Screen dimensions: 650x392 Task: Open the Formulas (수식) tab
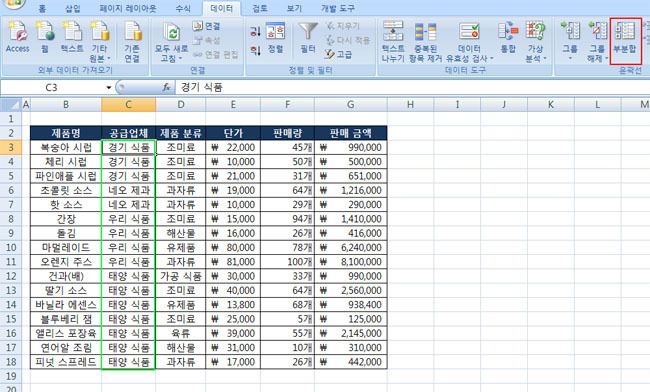tap(183, 8)
